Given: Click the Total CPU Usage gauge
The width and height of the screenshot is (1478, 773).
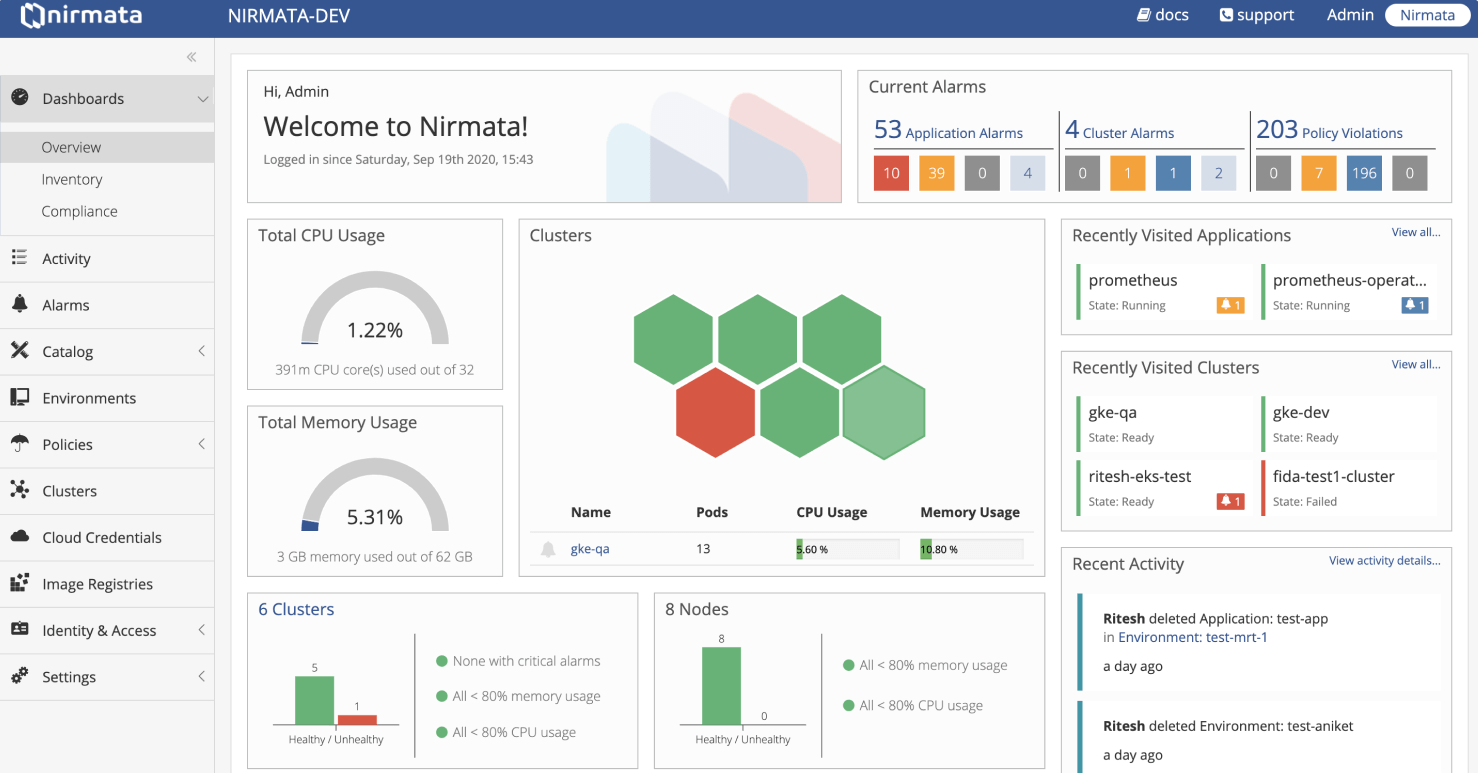Looking at the screenshot, I should tap(375, 310).
